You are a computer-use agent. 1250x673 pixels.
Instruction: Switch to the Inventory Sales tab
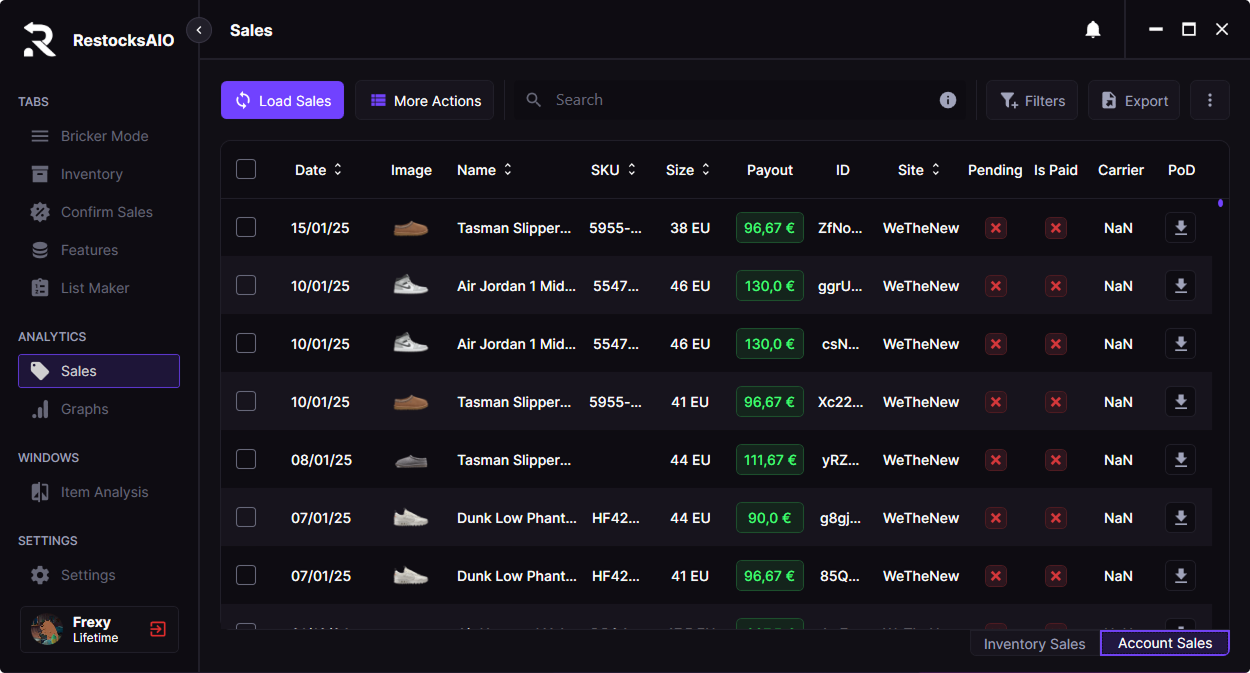pos(1034,644)
